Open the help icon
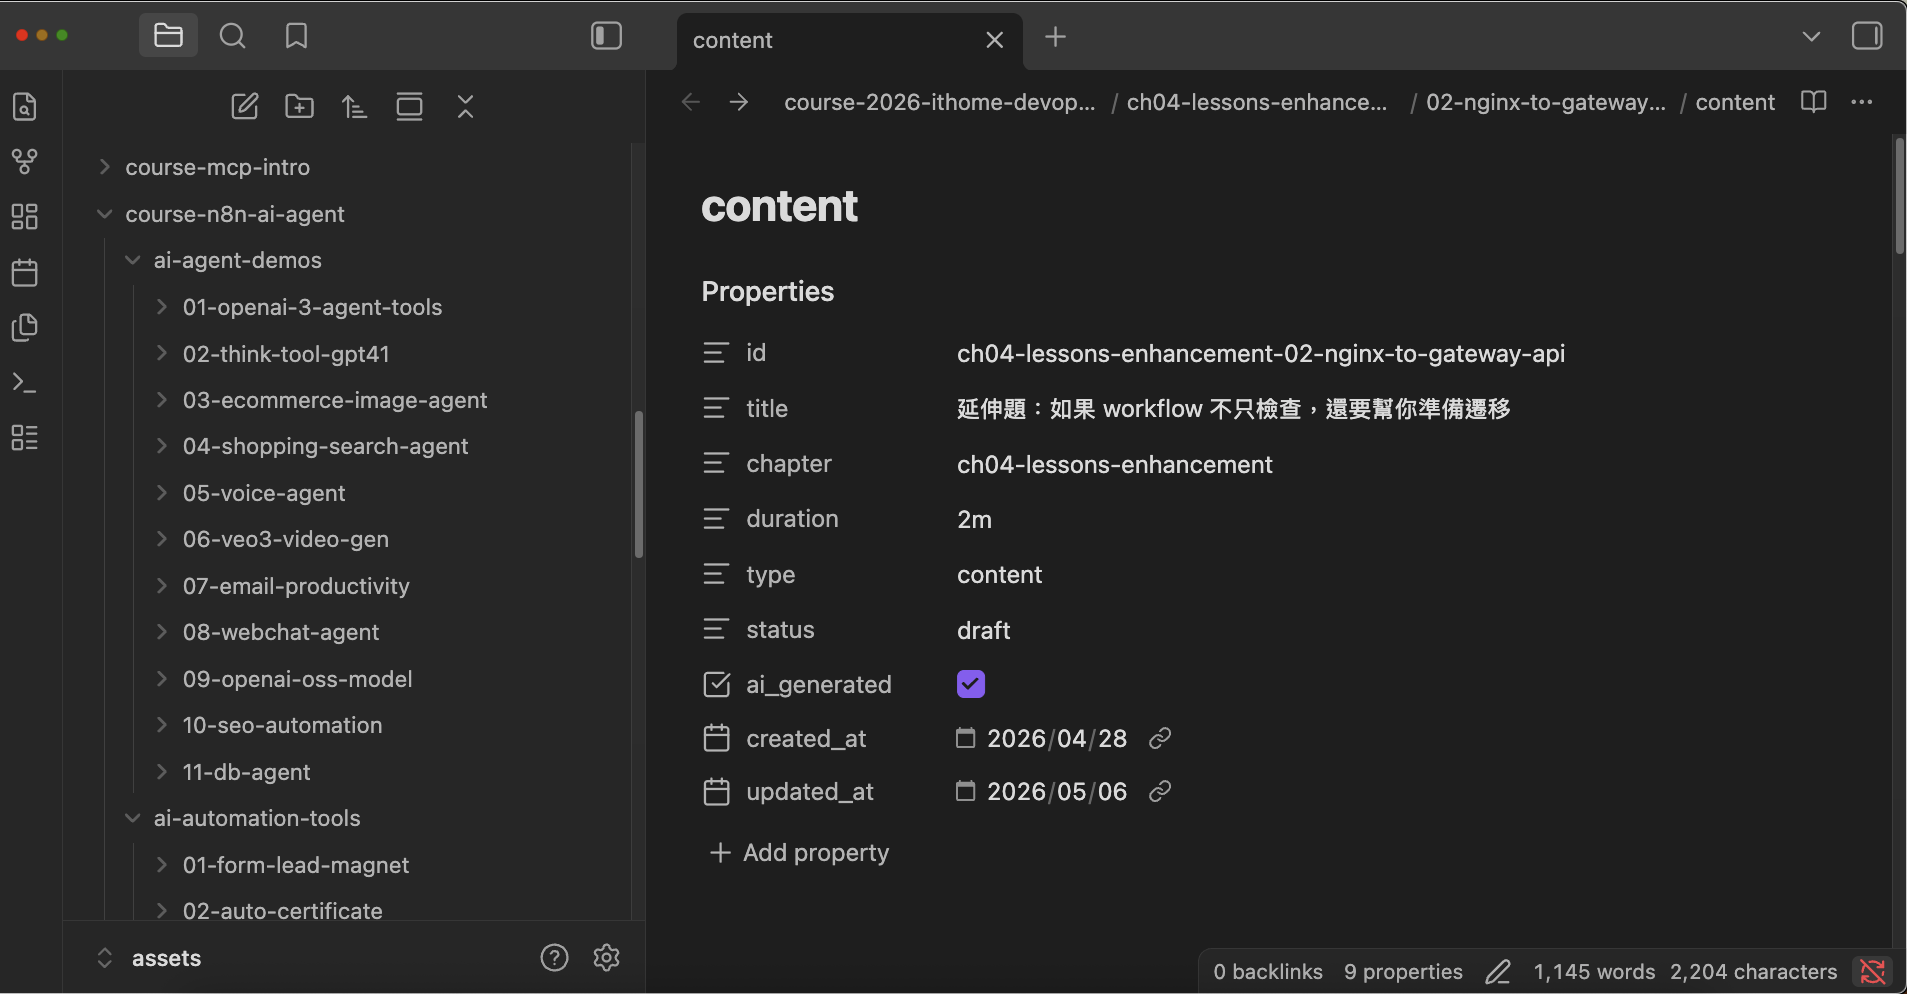This screenshot has height=994, width=1907. (554, 958)
